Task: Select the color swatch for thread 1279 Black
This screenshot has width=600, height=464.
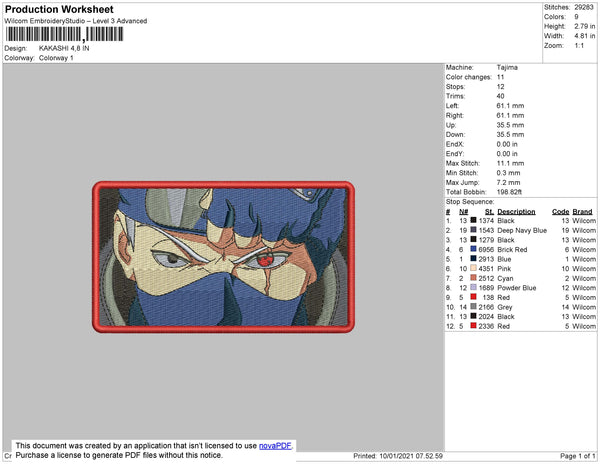Action: (473, 239)
